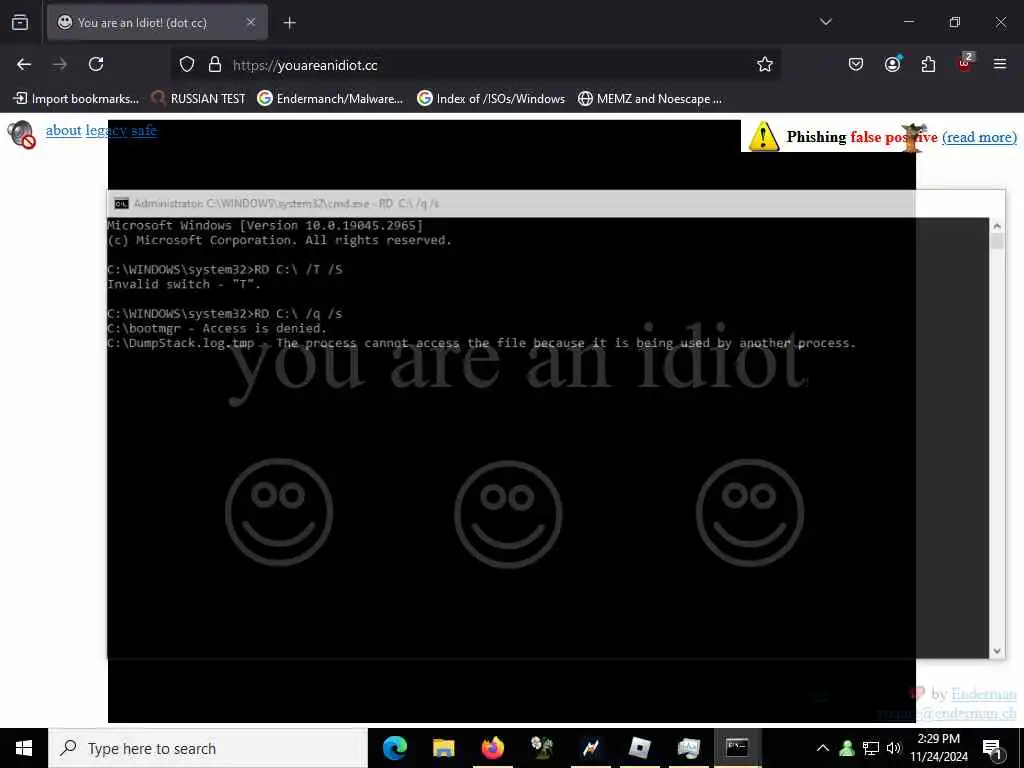Click the rightmost smiley face on the page
The height and width of the screenshot is (768, 1024).
(750, 512)
